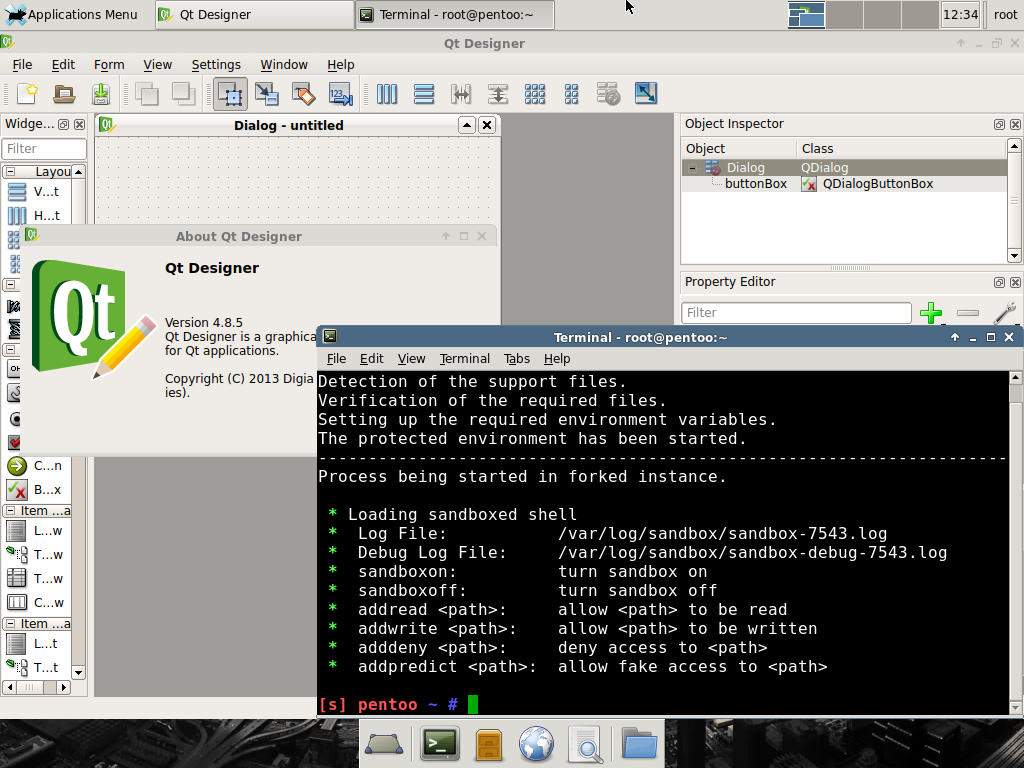
Task: Focus the Property Editor filter field
Action: tap(796, 313)
